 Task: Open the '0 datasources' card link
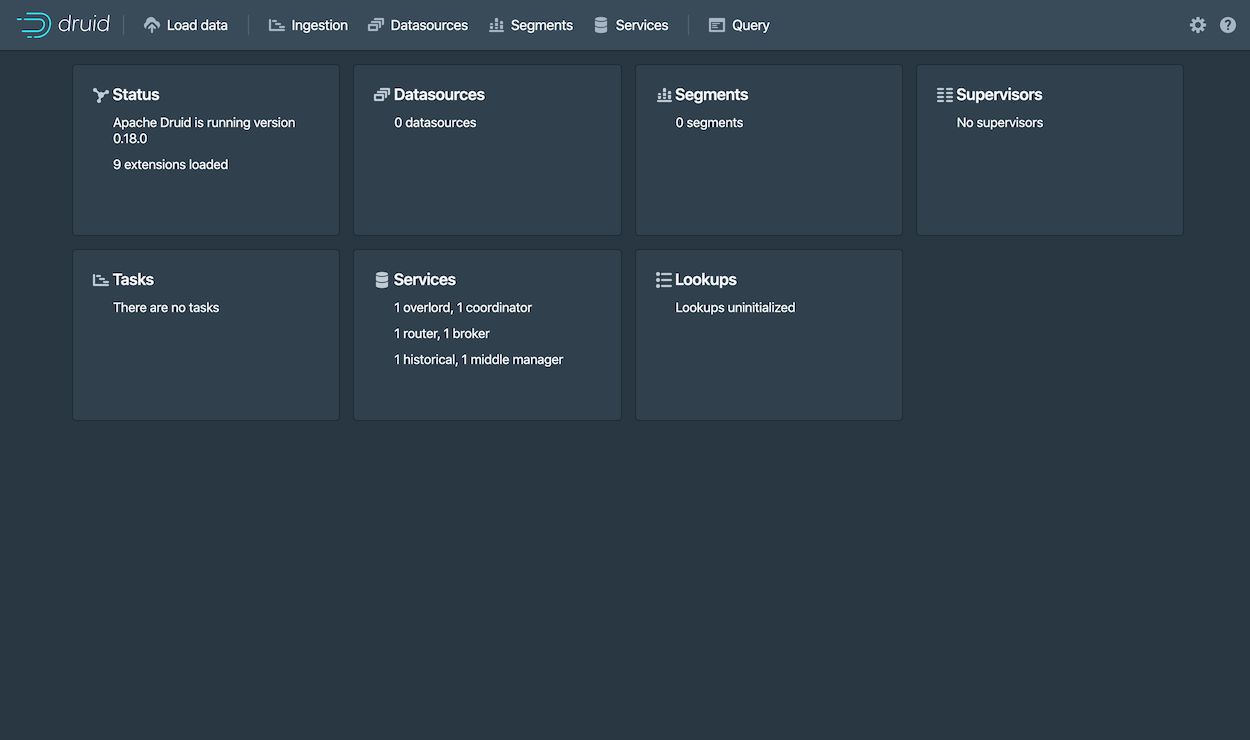[x=435, y=123]
